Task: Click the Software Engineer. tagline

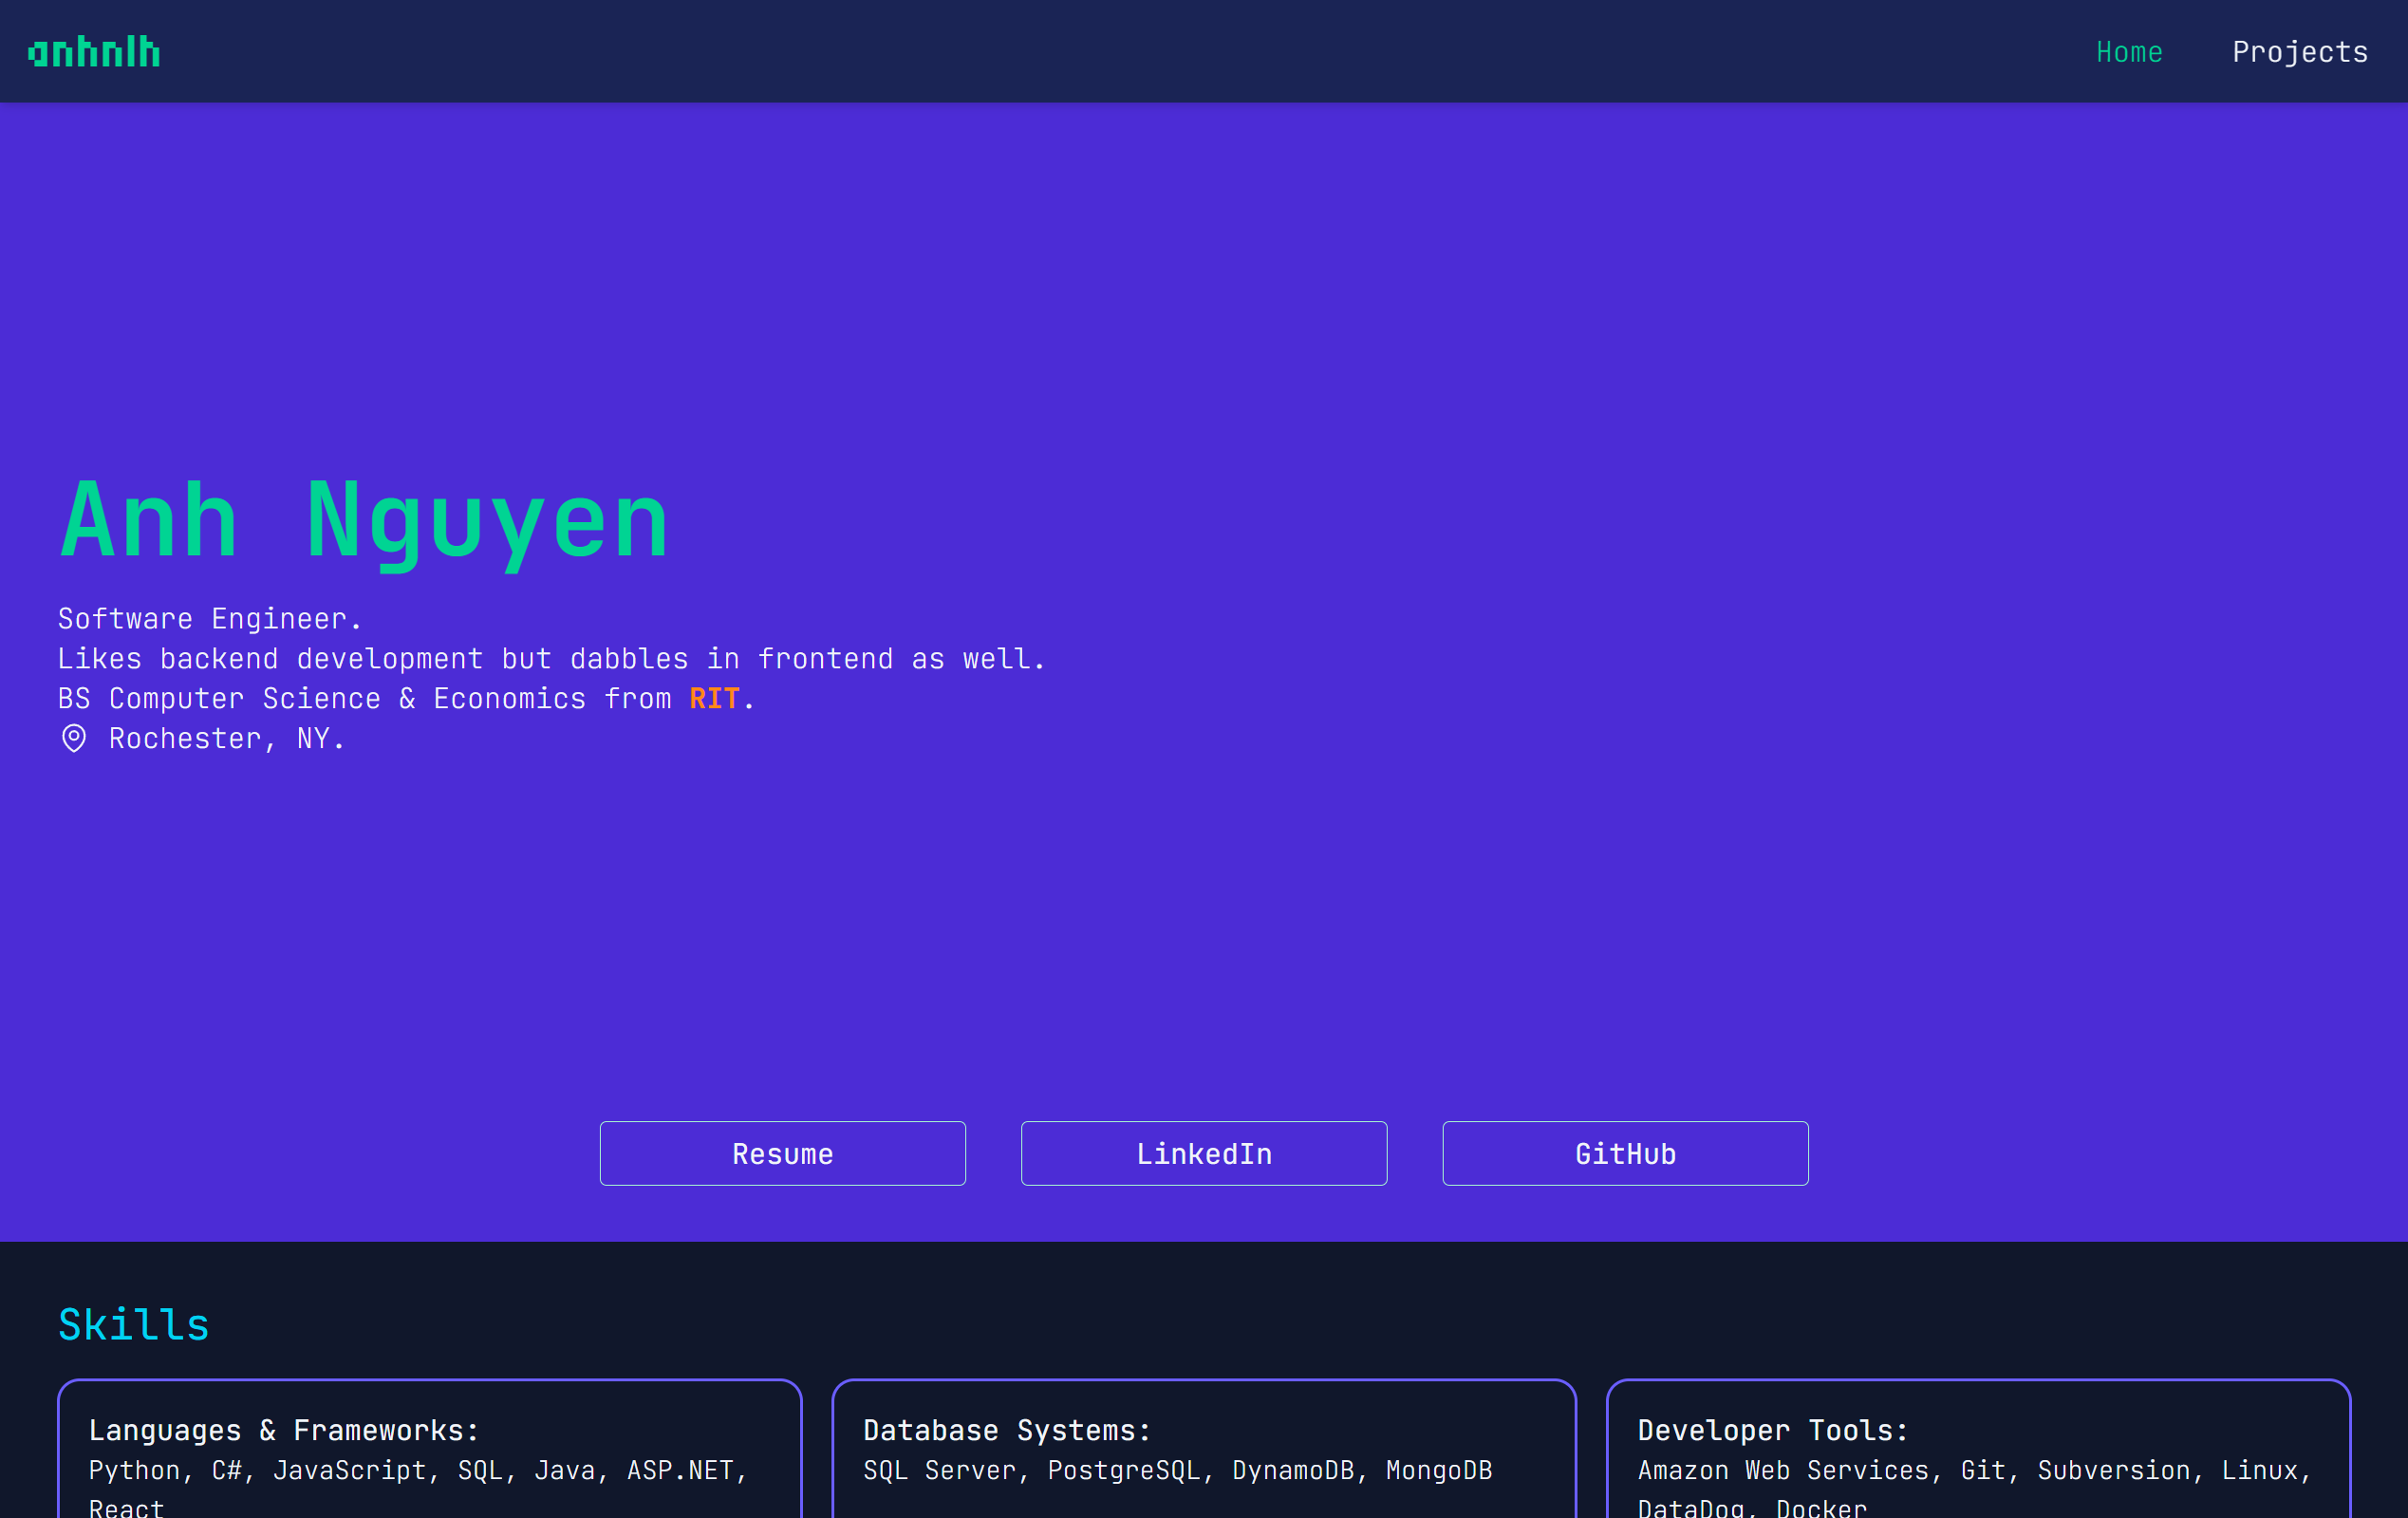Action: point(209,619)
